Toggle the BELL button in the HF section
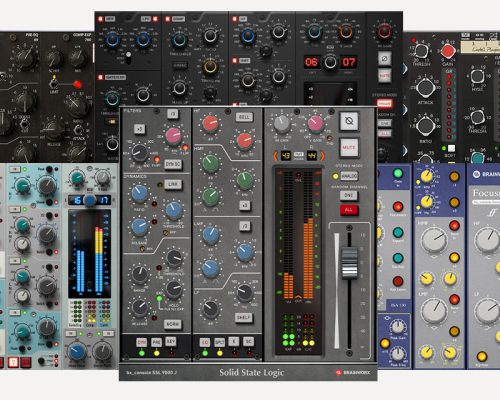This screenshot has width=500, height=400. pos(244,117)
